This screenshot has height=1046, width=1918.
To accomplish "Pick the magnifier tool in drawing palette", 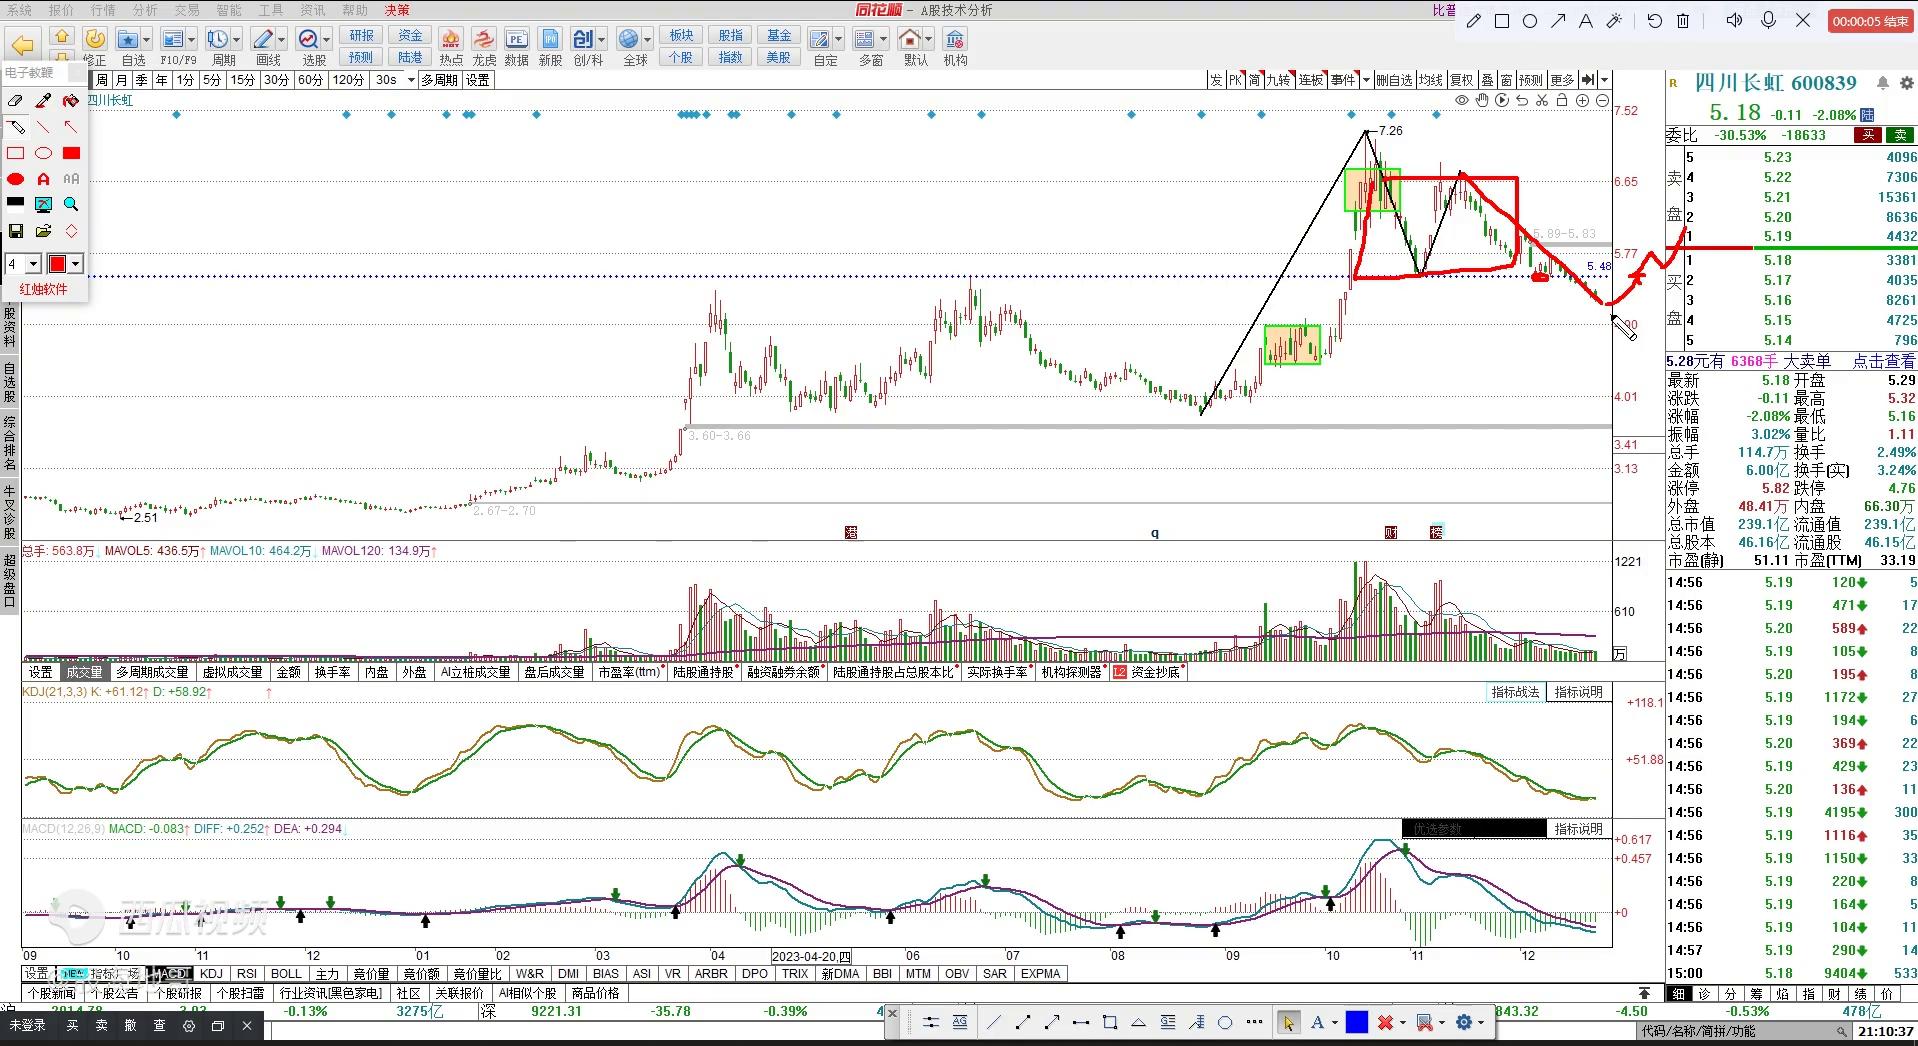I will point(71,204).
